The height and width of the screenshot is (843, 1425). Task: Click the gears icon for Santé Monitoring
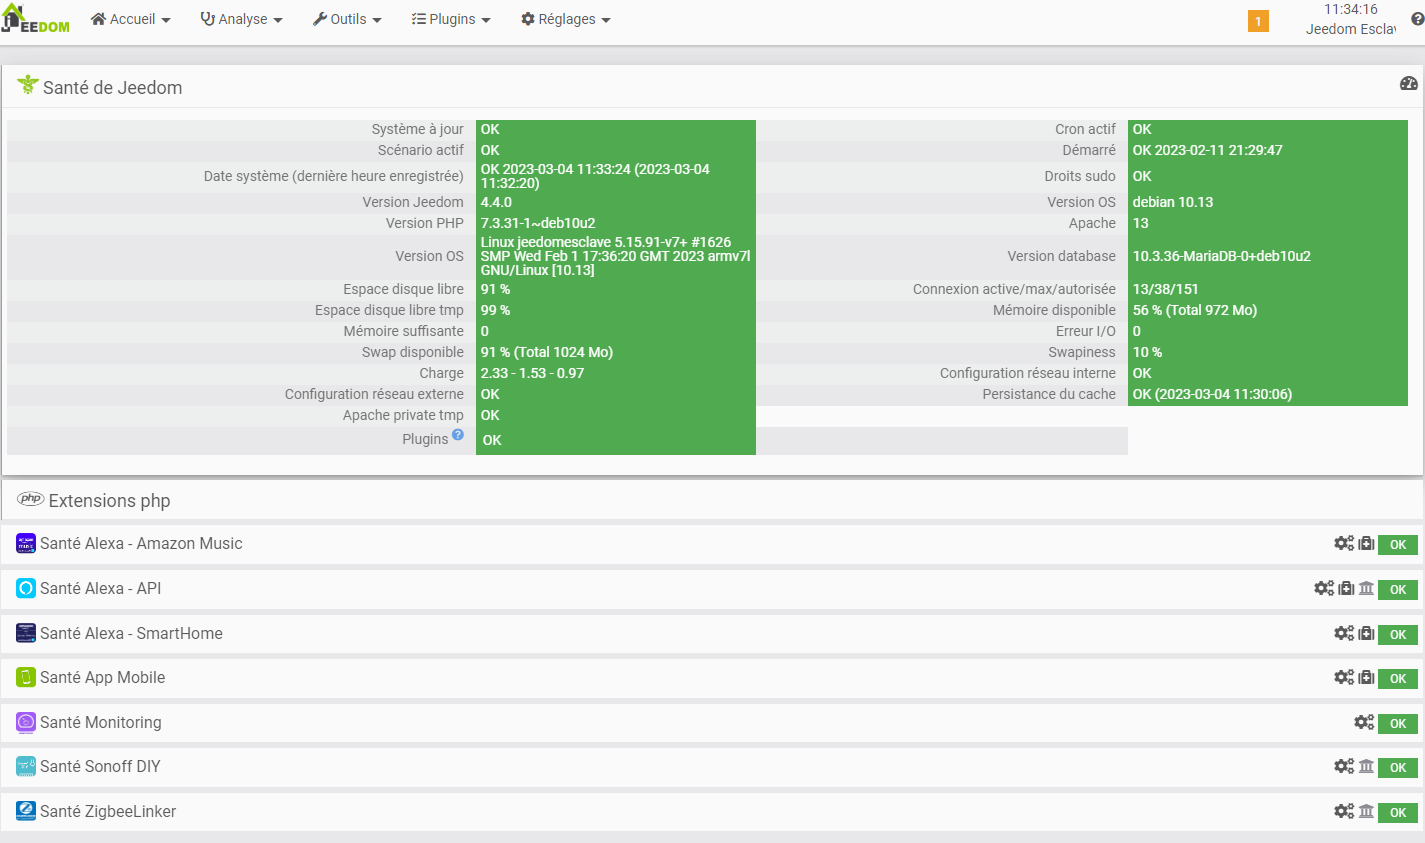[1364, 722]
